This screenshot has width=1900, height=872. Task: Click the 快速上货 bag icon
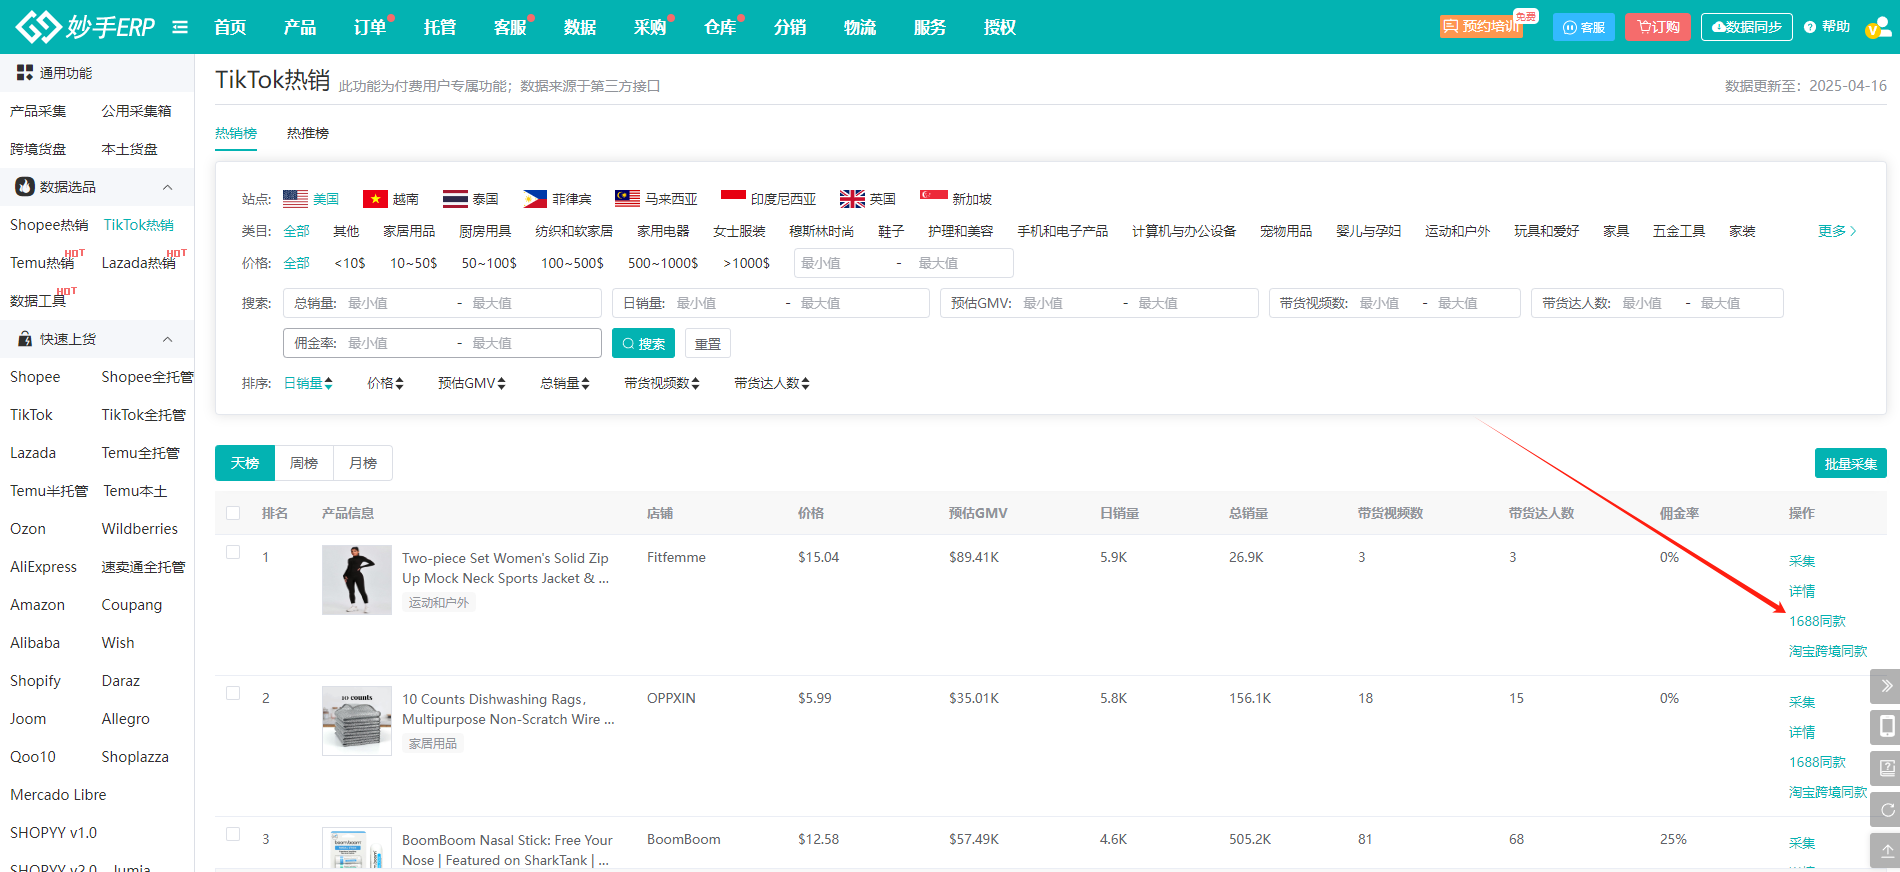coord(25,339)
